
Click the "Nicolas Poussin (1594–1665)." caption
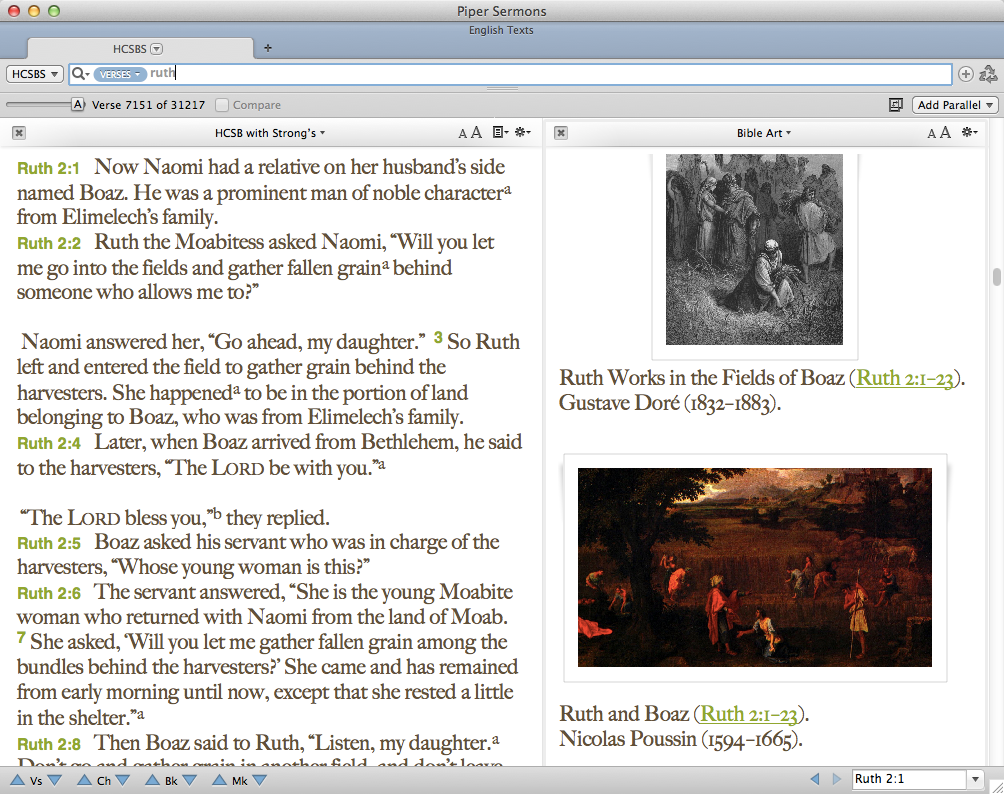point(681,739)
